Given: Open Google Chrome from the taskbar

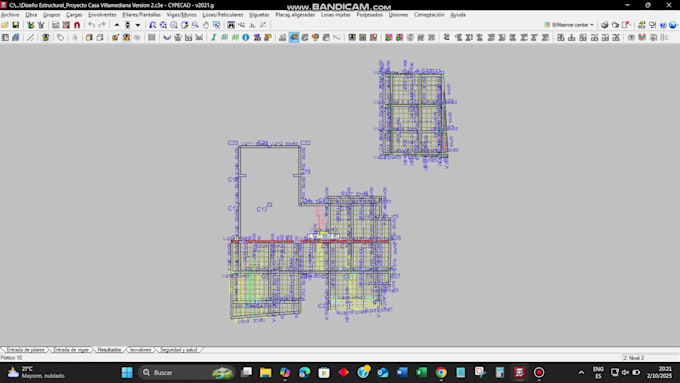Looking at the screenshot, I should click(441, 373).
